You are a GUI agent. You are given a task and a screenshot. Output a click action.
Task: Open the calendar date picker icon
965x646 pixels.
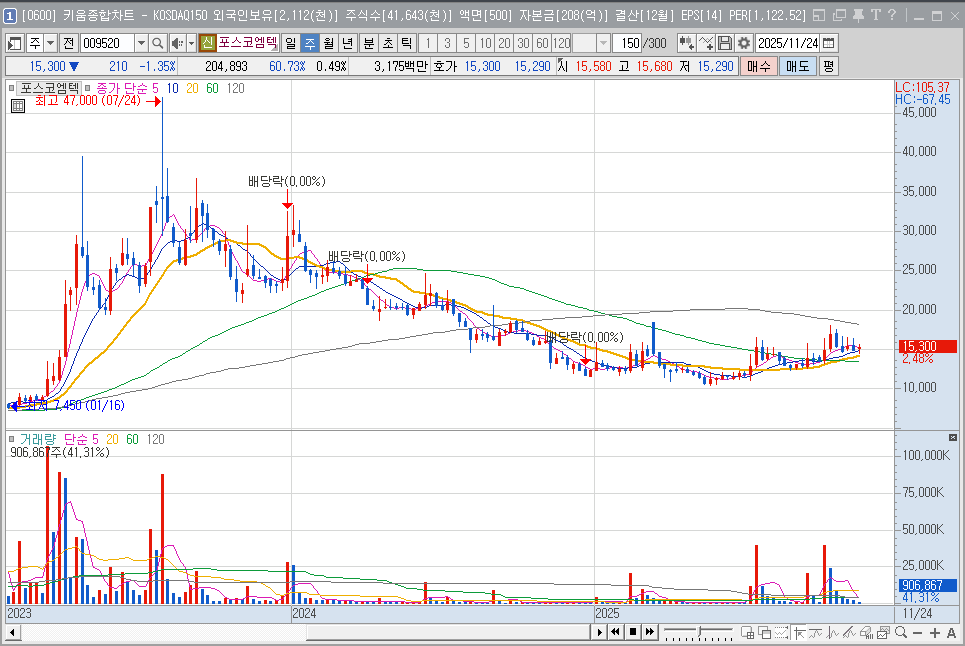click(828, 43)
